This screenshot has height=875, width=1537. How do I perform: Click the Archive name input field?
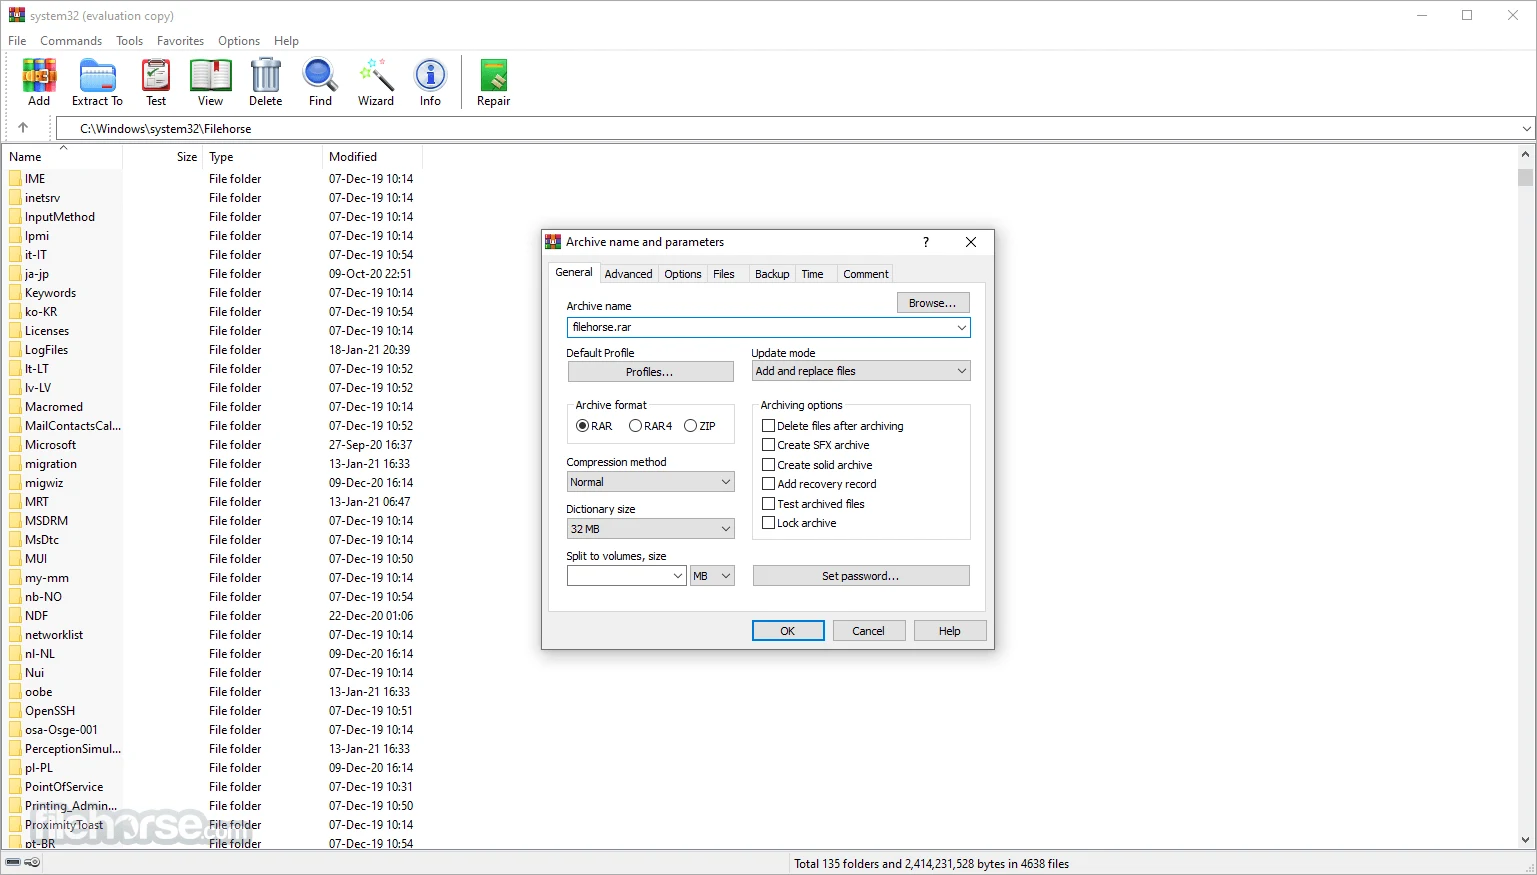768,327
